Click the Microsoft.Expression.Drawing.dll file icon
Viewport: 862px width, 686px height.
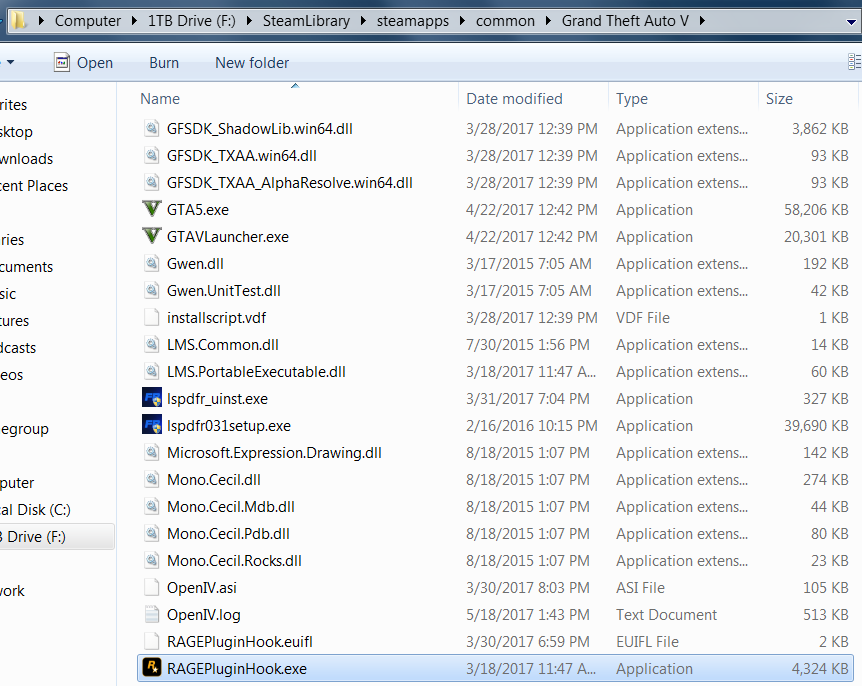pyautogui.click(x=152, y=452)
